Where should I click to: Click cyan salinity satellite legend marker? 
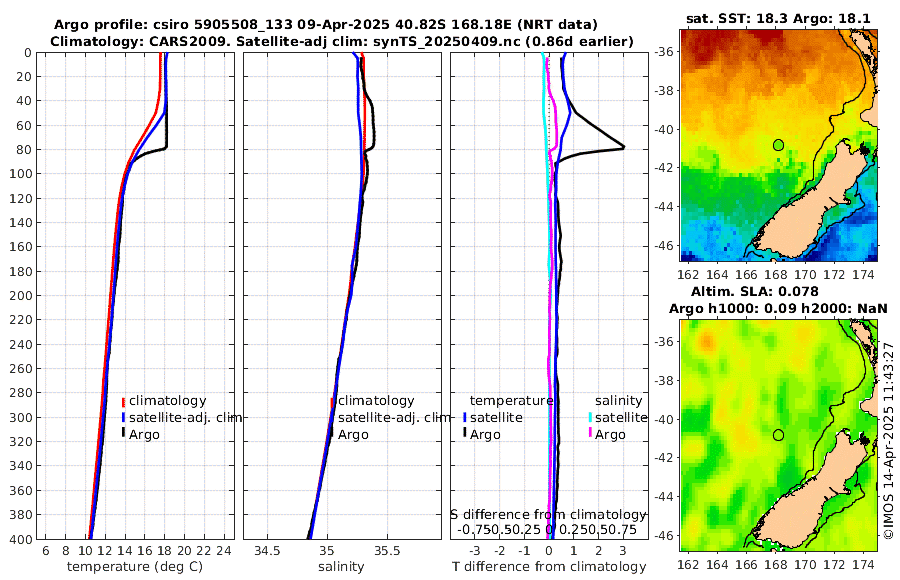point(590,418)
